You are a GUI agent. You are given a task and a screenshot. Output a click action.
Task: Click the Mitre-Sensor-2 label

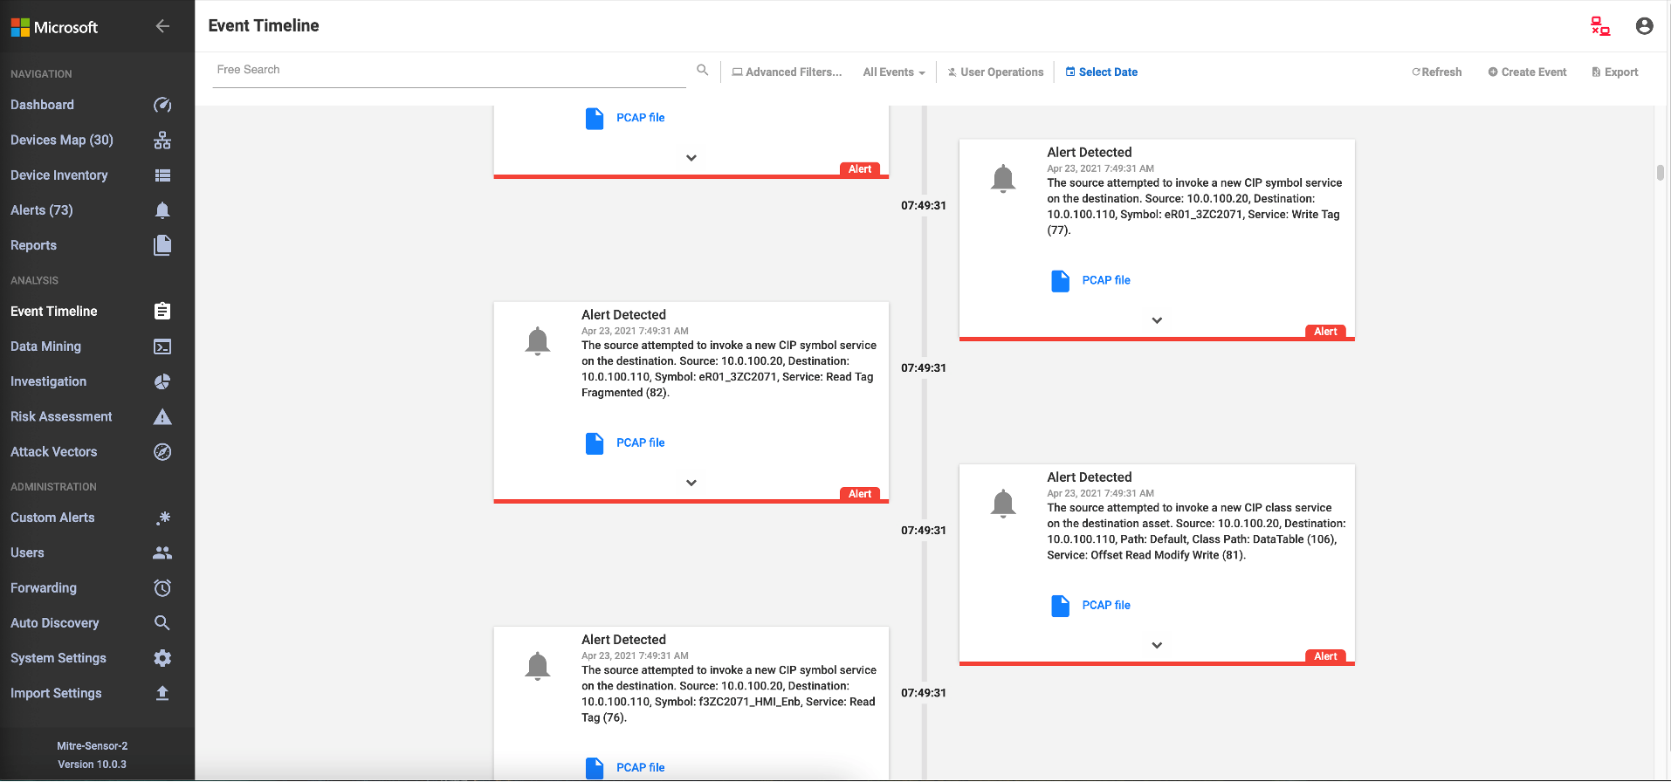point(92,746)
